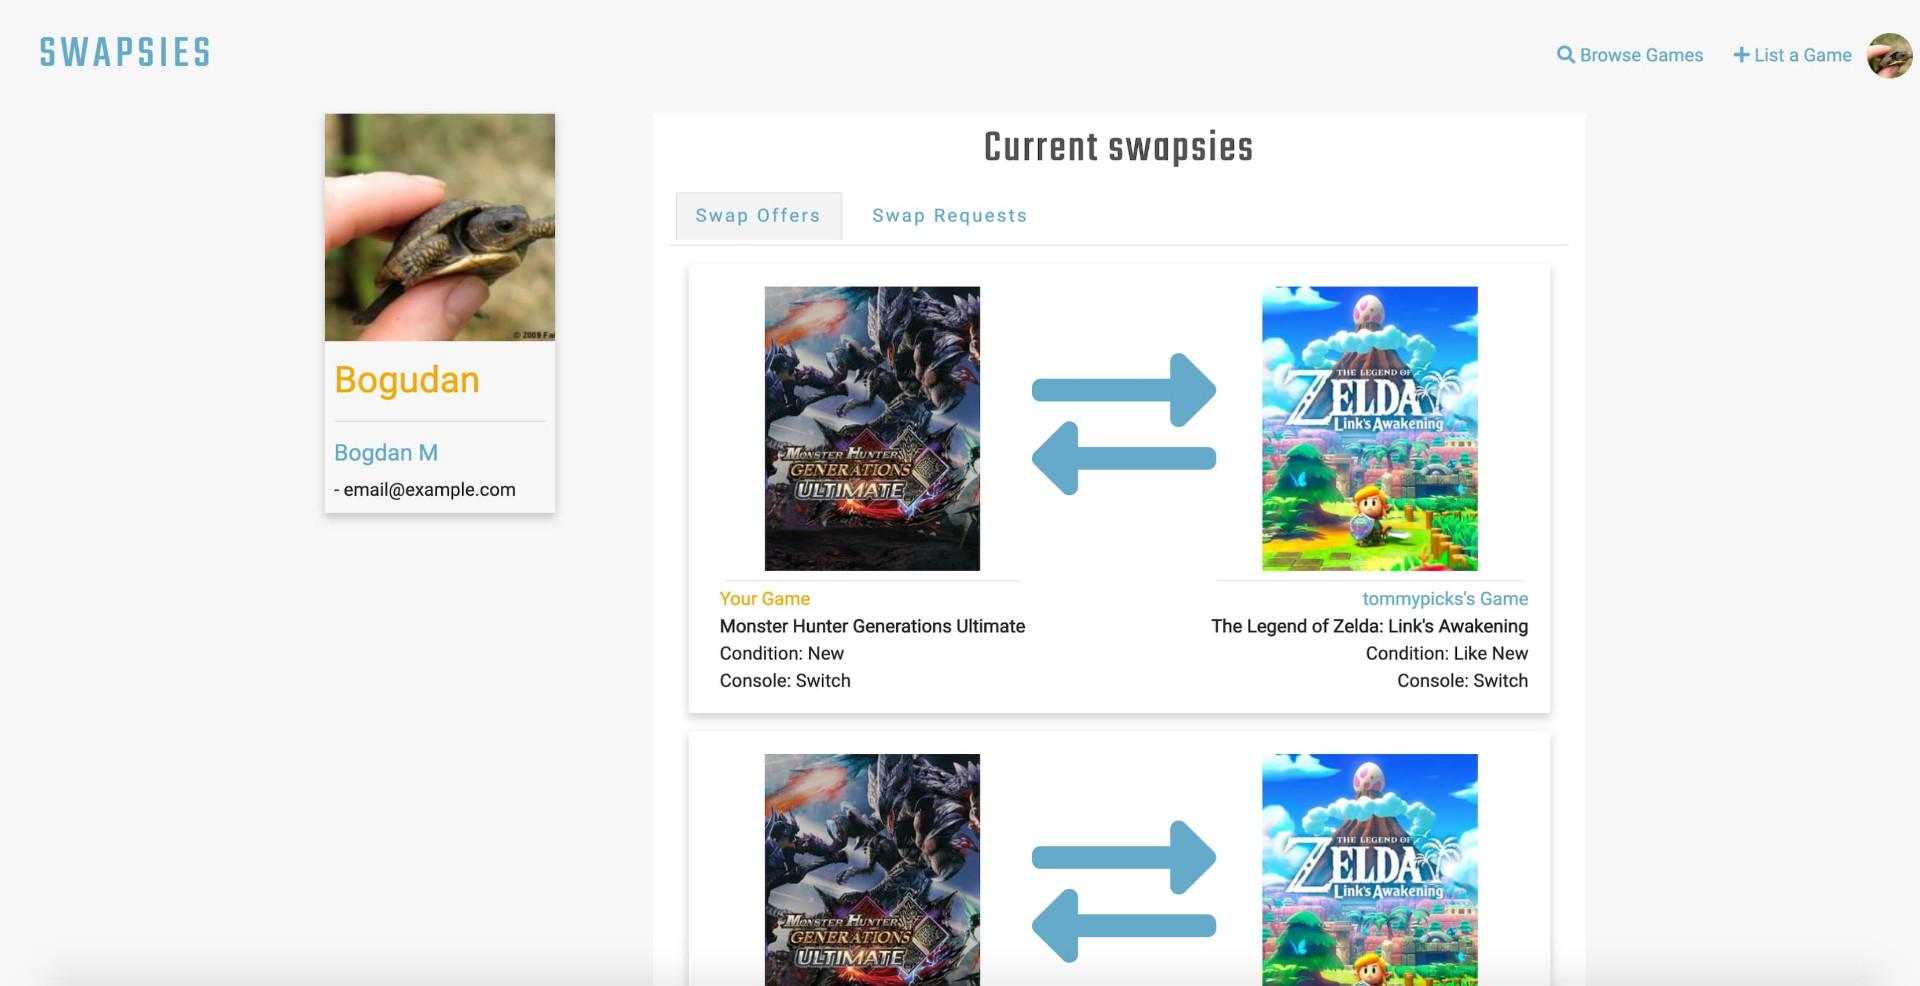The width and height of the screenshot is (1920, 986).
Task: Switch to the Swap Requests tab
Action: pyautogui.click(x=949, y=216)
